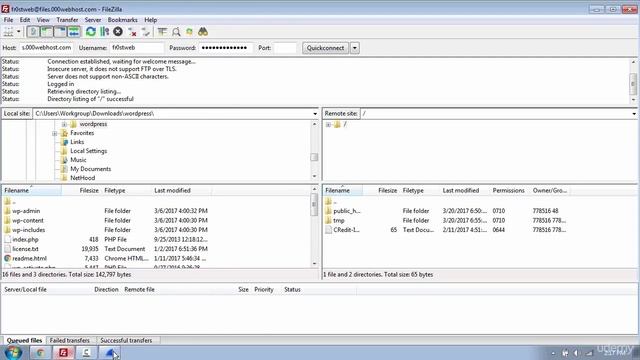Viewport: 640px width, 360px height.
Task: Select the remote CRedit-1... file icon
Action: point(329,230)
